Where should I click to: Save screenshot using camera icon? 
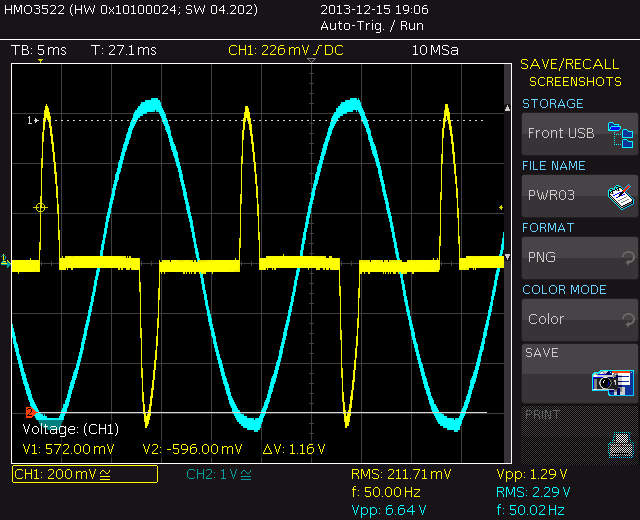pyautogui.click(x=613, y=382)
